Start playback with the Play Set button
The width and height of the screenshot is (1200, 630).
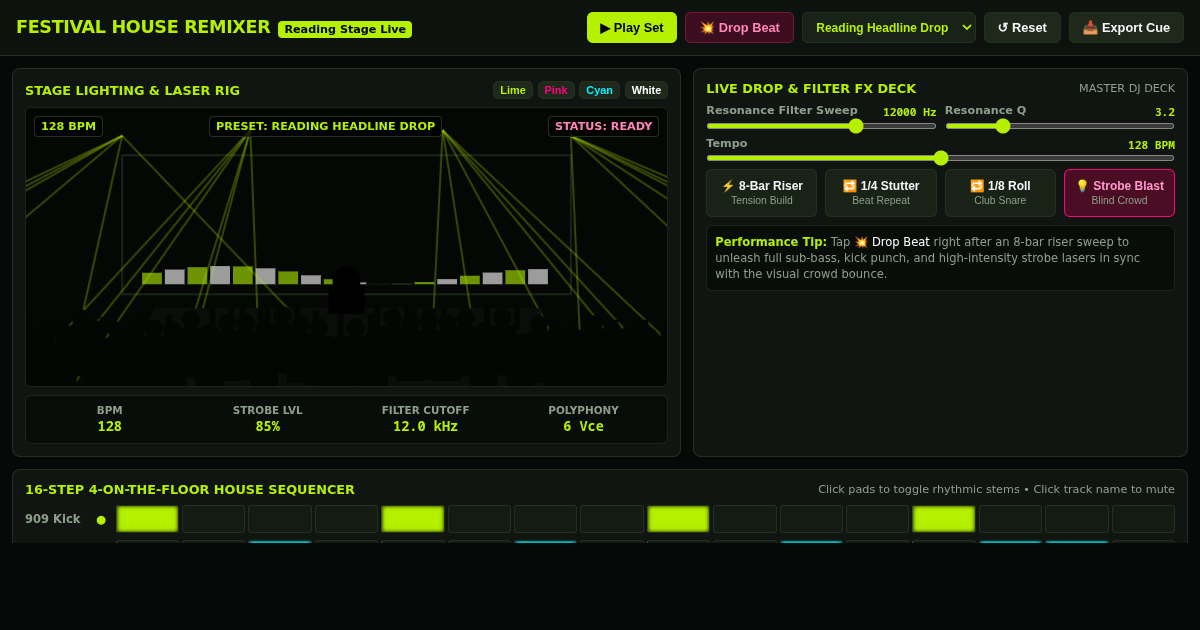point(632,28)
